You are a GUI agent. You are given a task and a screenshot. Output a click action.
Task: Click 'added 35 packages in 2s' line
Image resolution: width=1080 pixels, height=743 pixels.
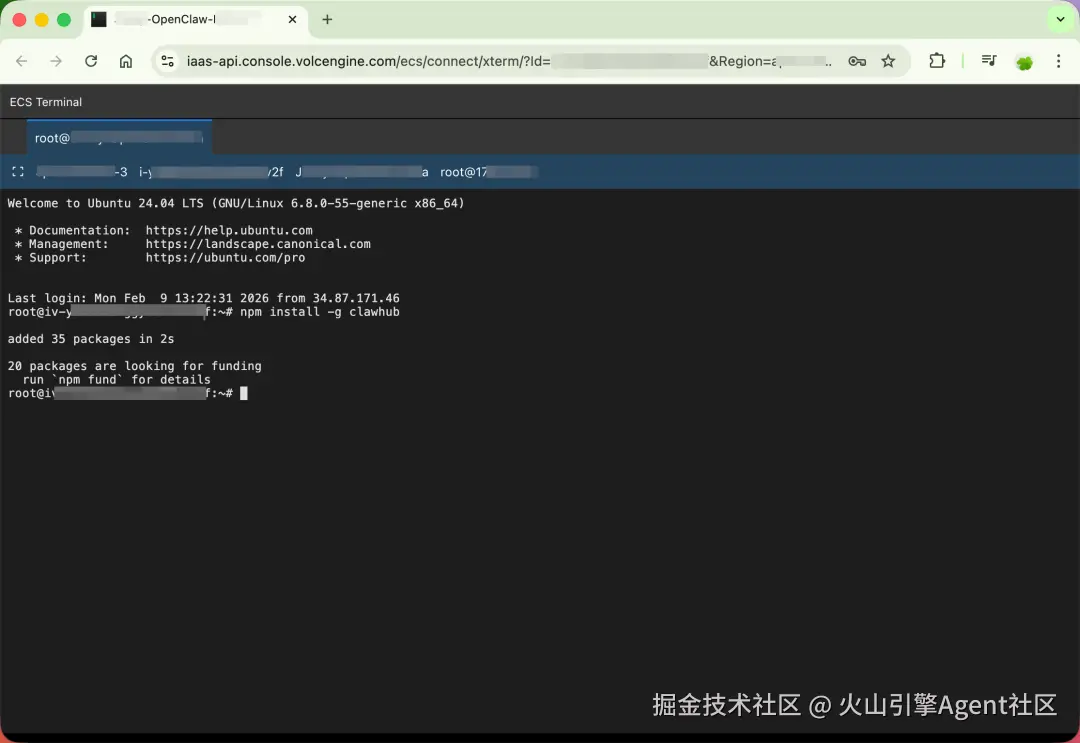pyautogui.click(x=91, y=339)
